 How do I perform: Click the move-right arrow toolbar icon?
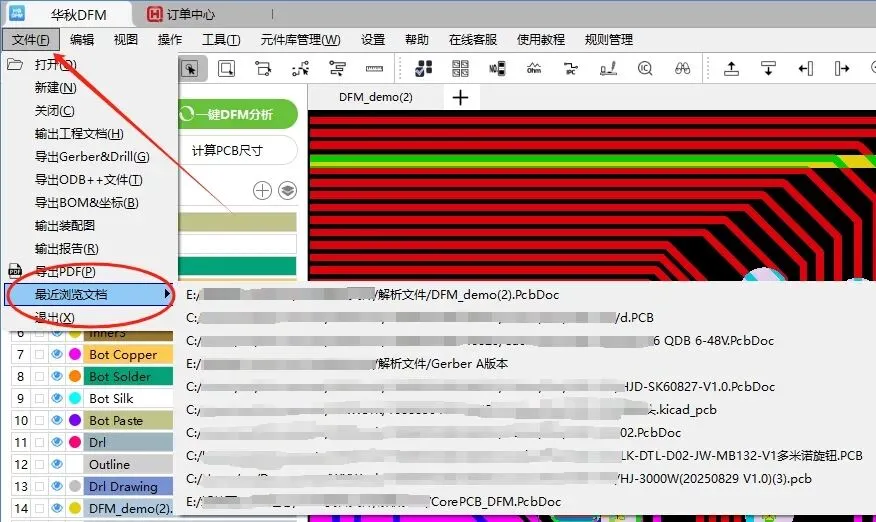coord(842,68)
